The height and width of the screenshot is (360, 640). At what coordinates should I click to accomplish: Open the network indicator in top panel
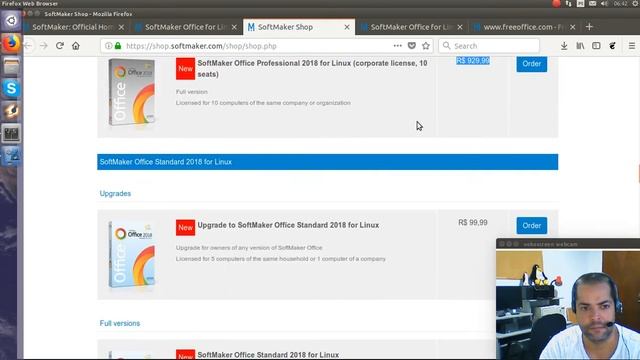click(569, 3)
